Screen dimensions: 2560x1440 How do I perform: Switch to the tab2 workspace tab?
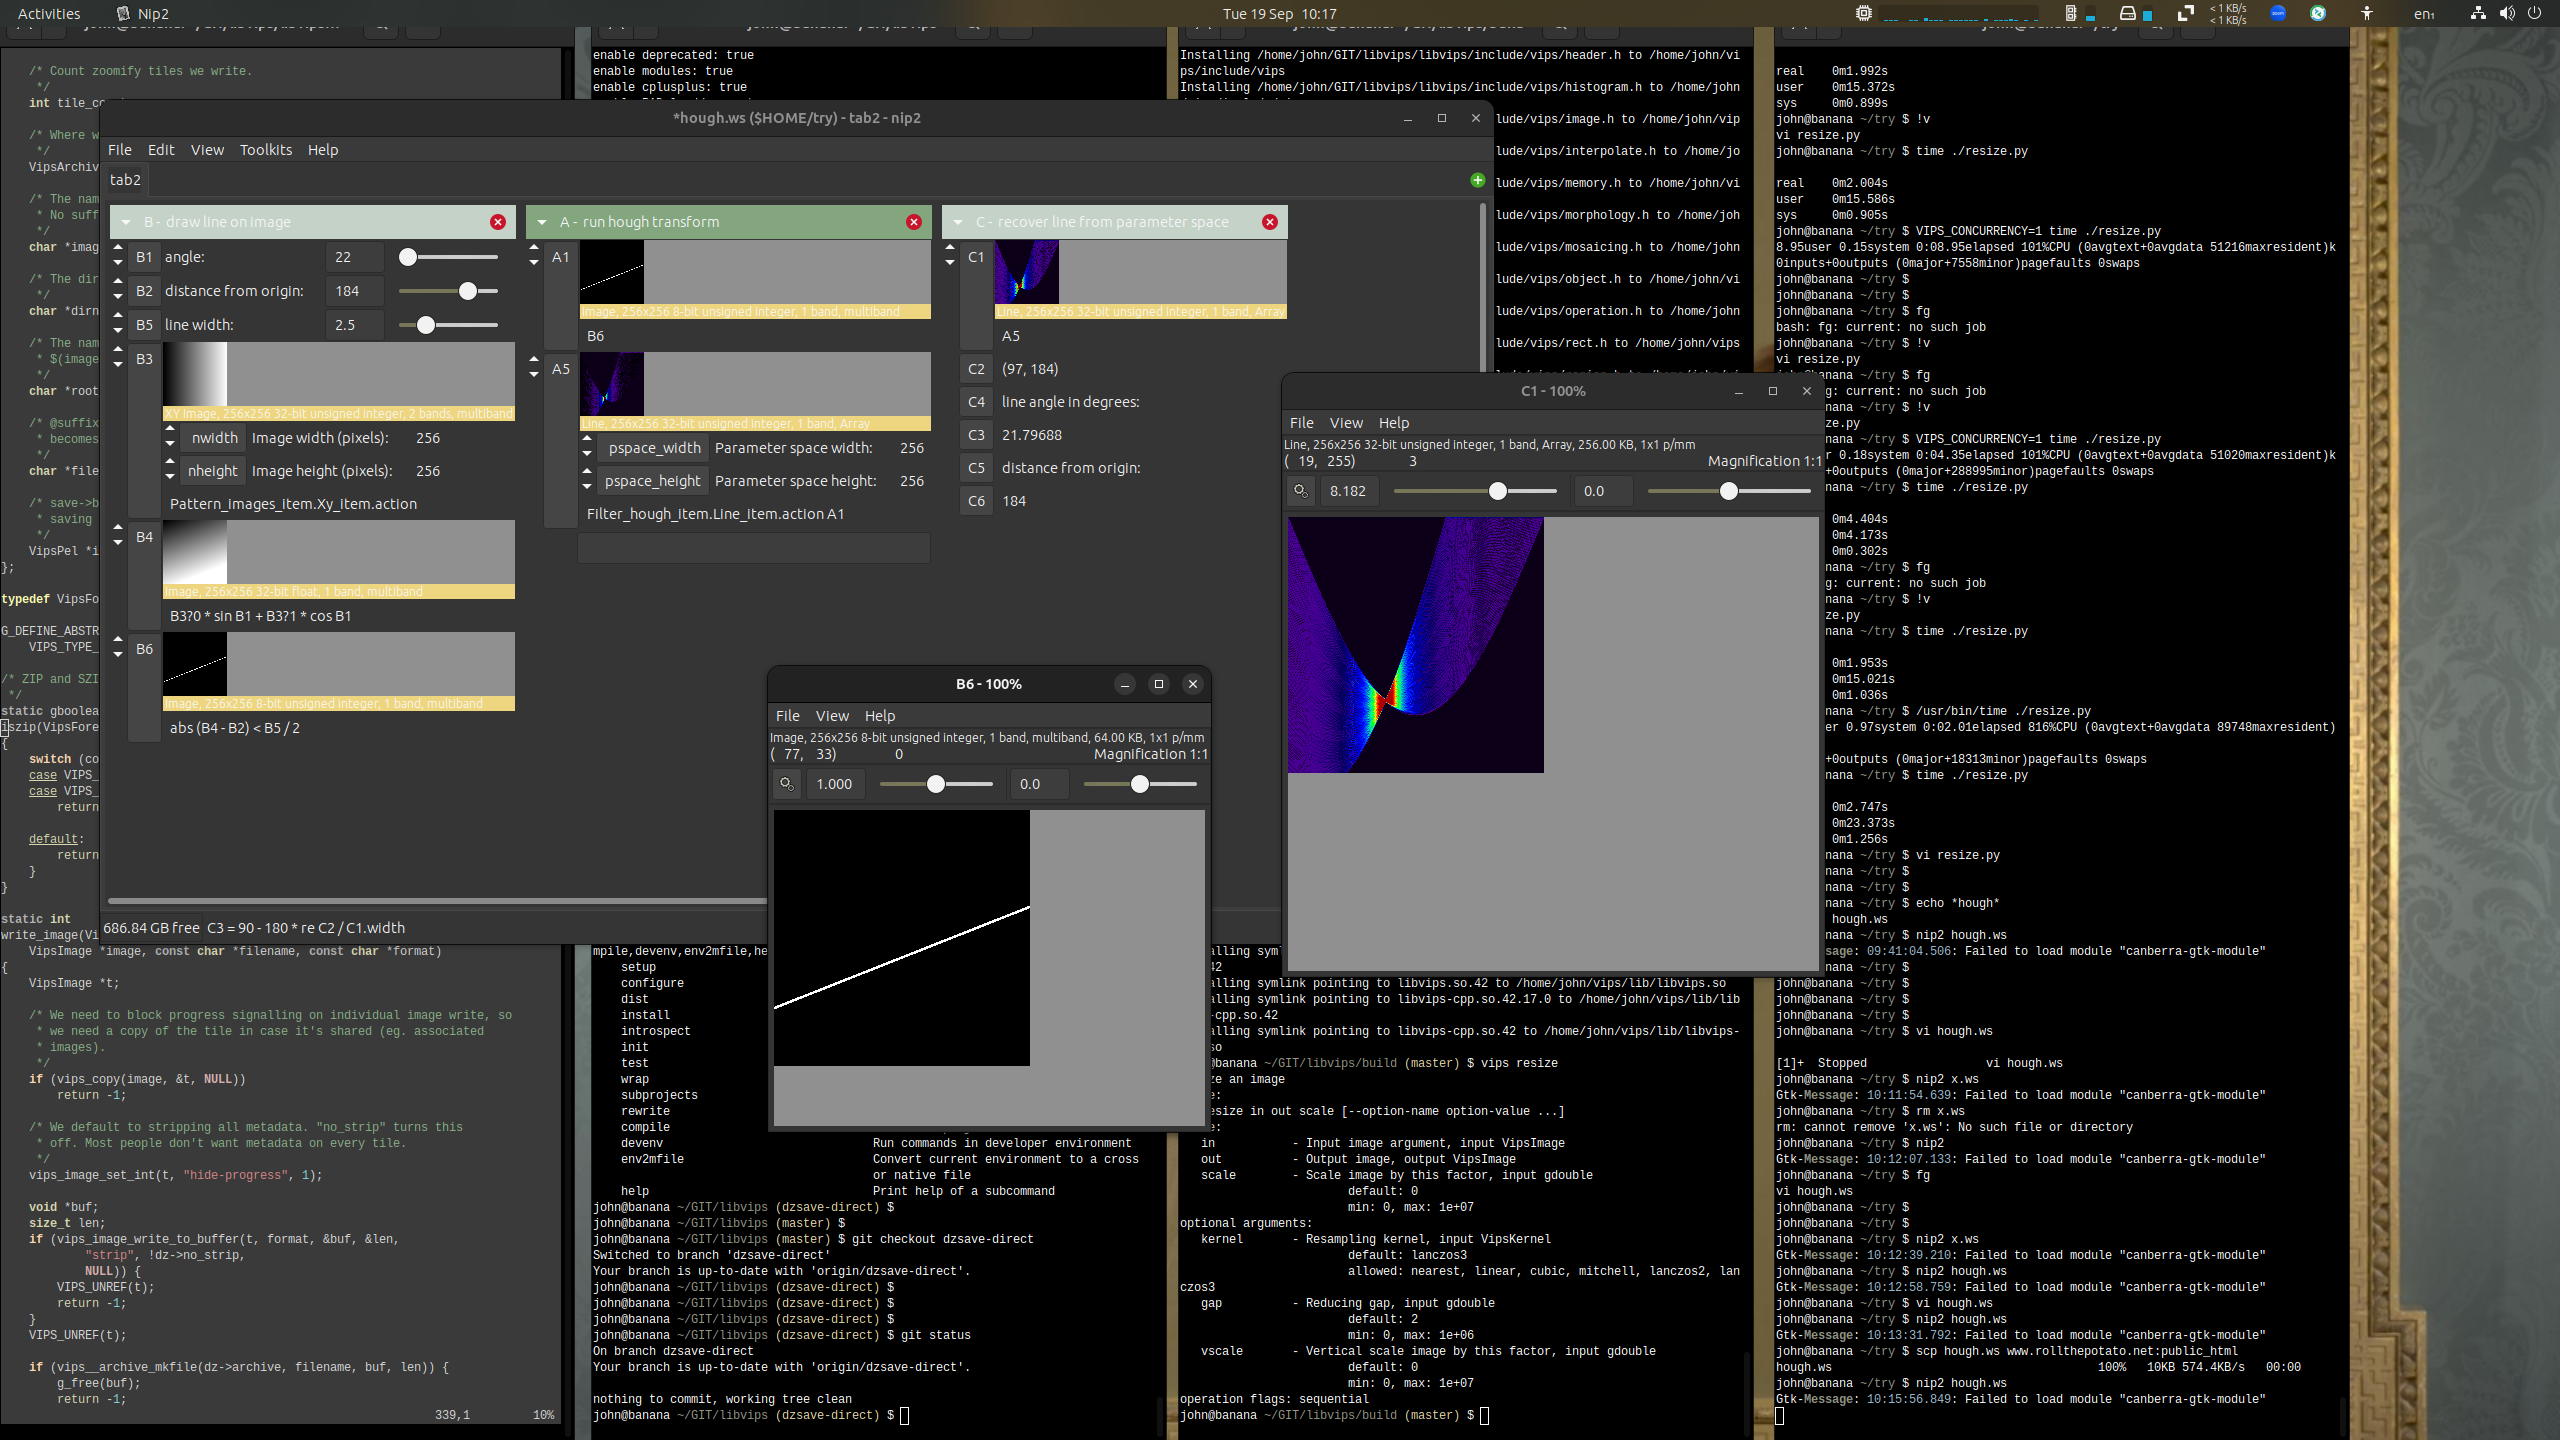click(125, 180)
